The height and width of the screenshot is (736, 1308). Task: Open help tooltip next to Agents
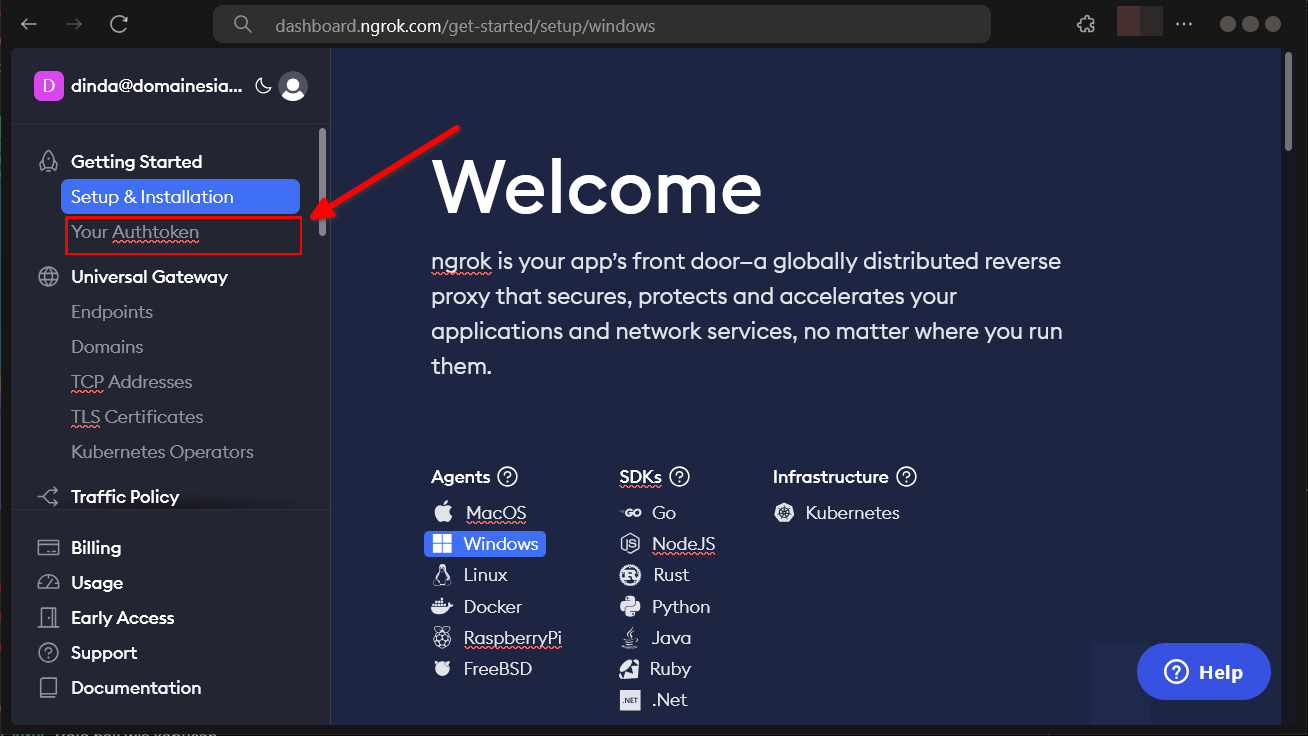(x=508, y=477)
